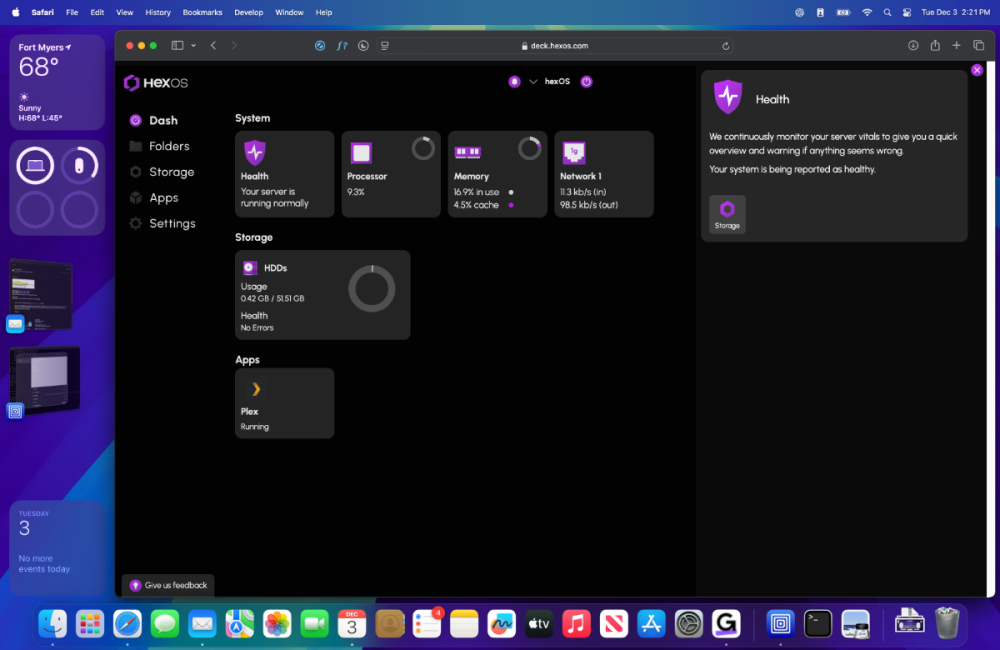Click the Storage icon in Health panel
This screenshot has height=650, width=1000.
tap(727, 213)
